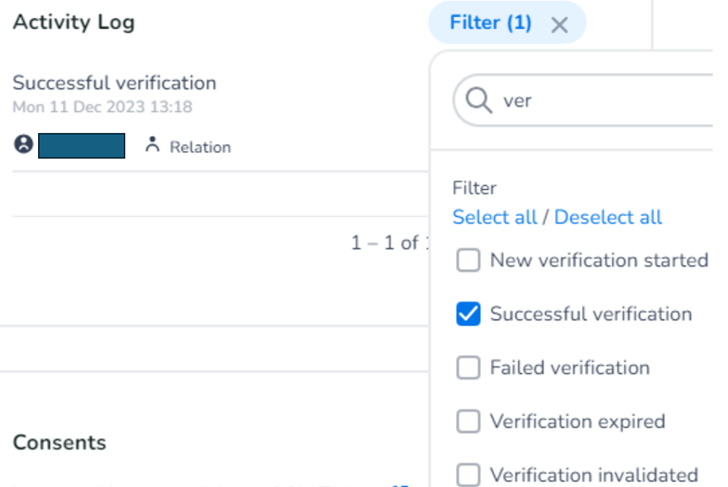Open the Filter (1) dropdown chip
This screenshot has height=487, width=728.
coord(490,23)
